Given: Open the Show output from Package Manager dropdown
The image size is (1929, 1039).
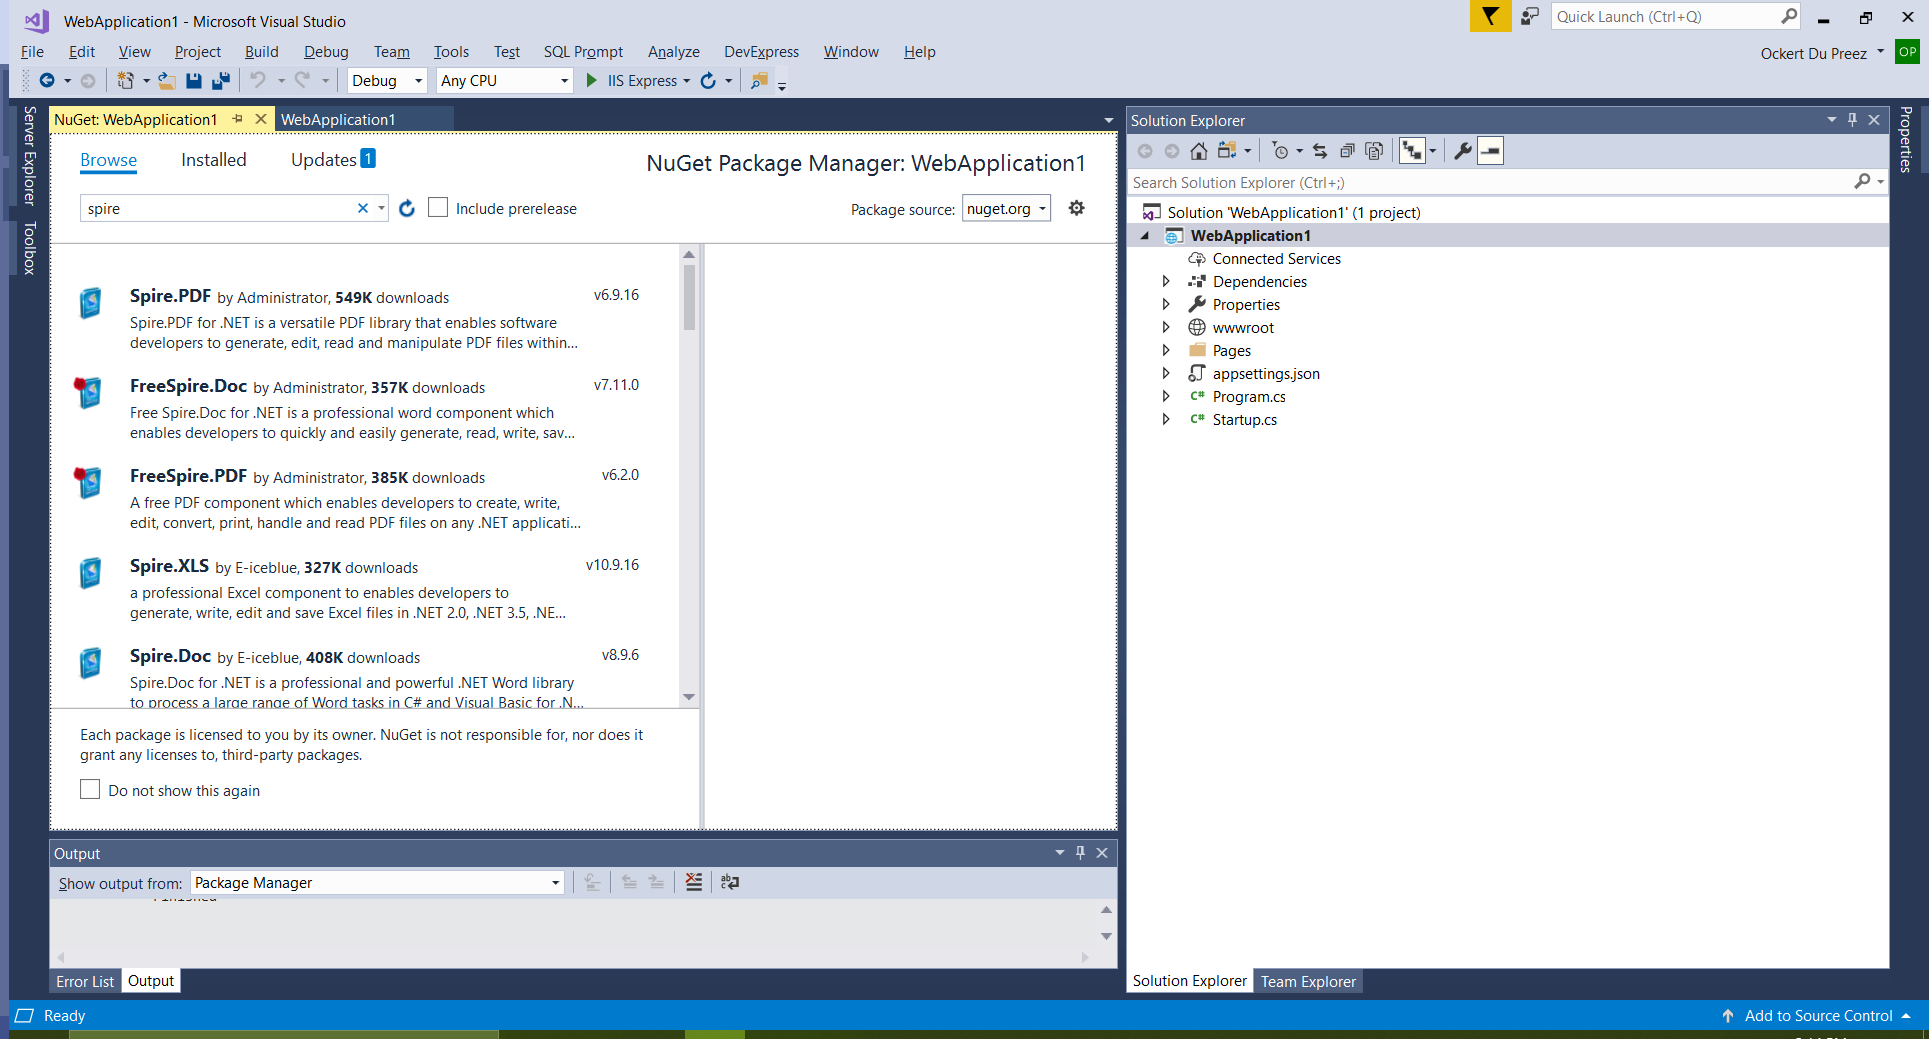Looking at the screenshot, I should [x=377, y=883].
